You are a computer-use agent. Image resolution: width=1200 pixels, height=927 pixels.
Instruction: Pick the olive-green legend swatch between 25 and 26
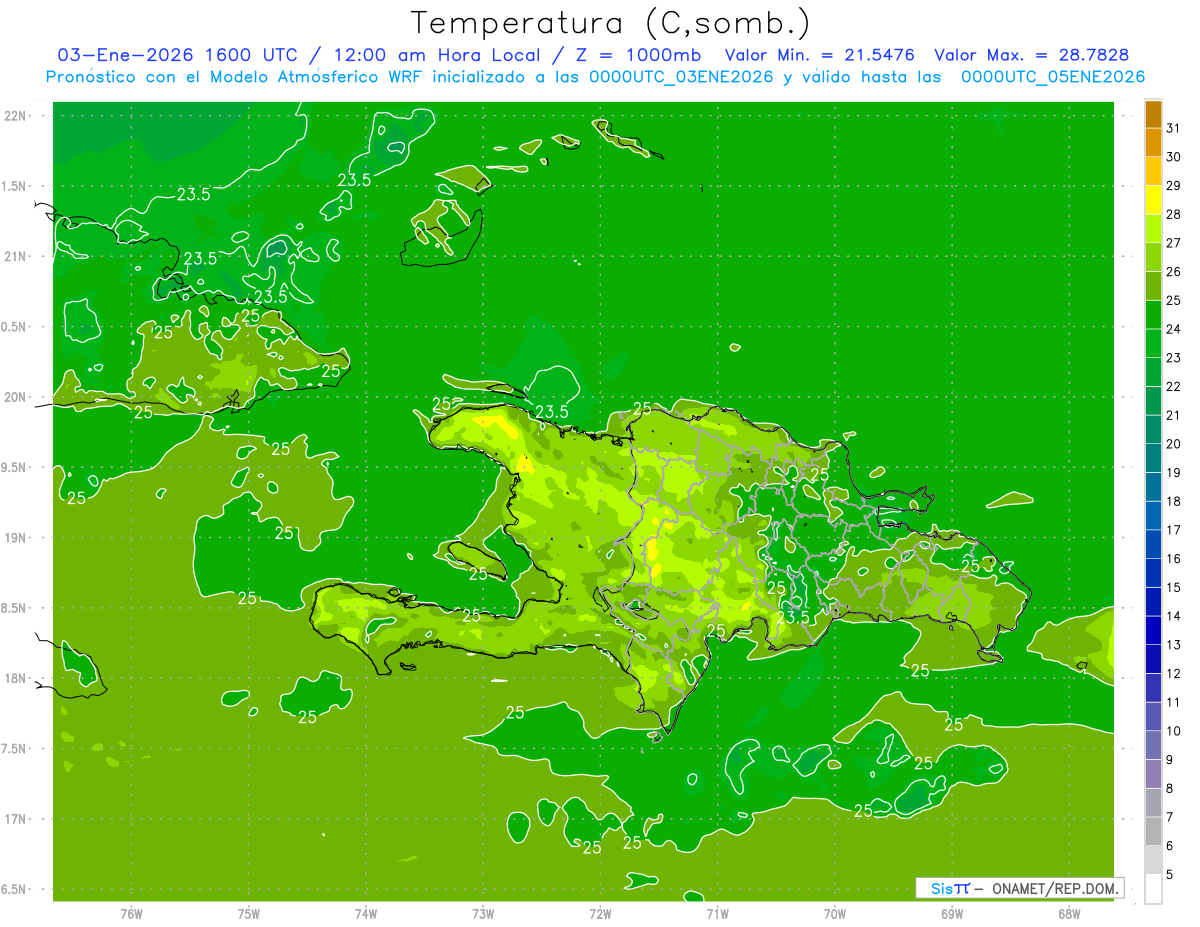pyautogui.click(x=1153, y=286)
